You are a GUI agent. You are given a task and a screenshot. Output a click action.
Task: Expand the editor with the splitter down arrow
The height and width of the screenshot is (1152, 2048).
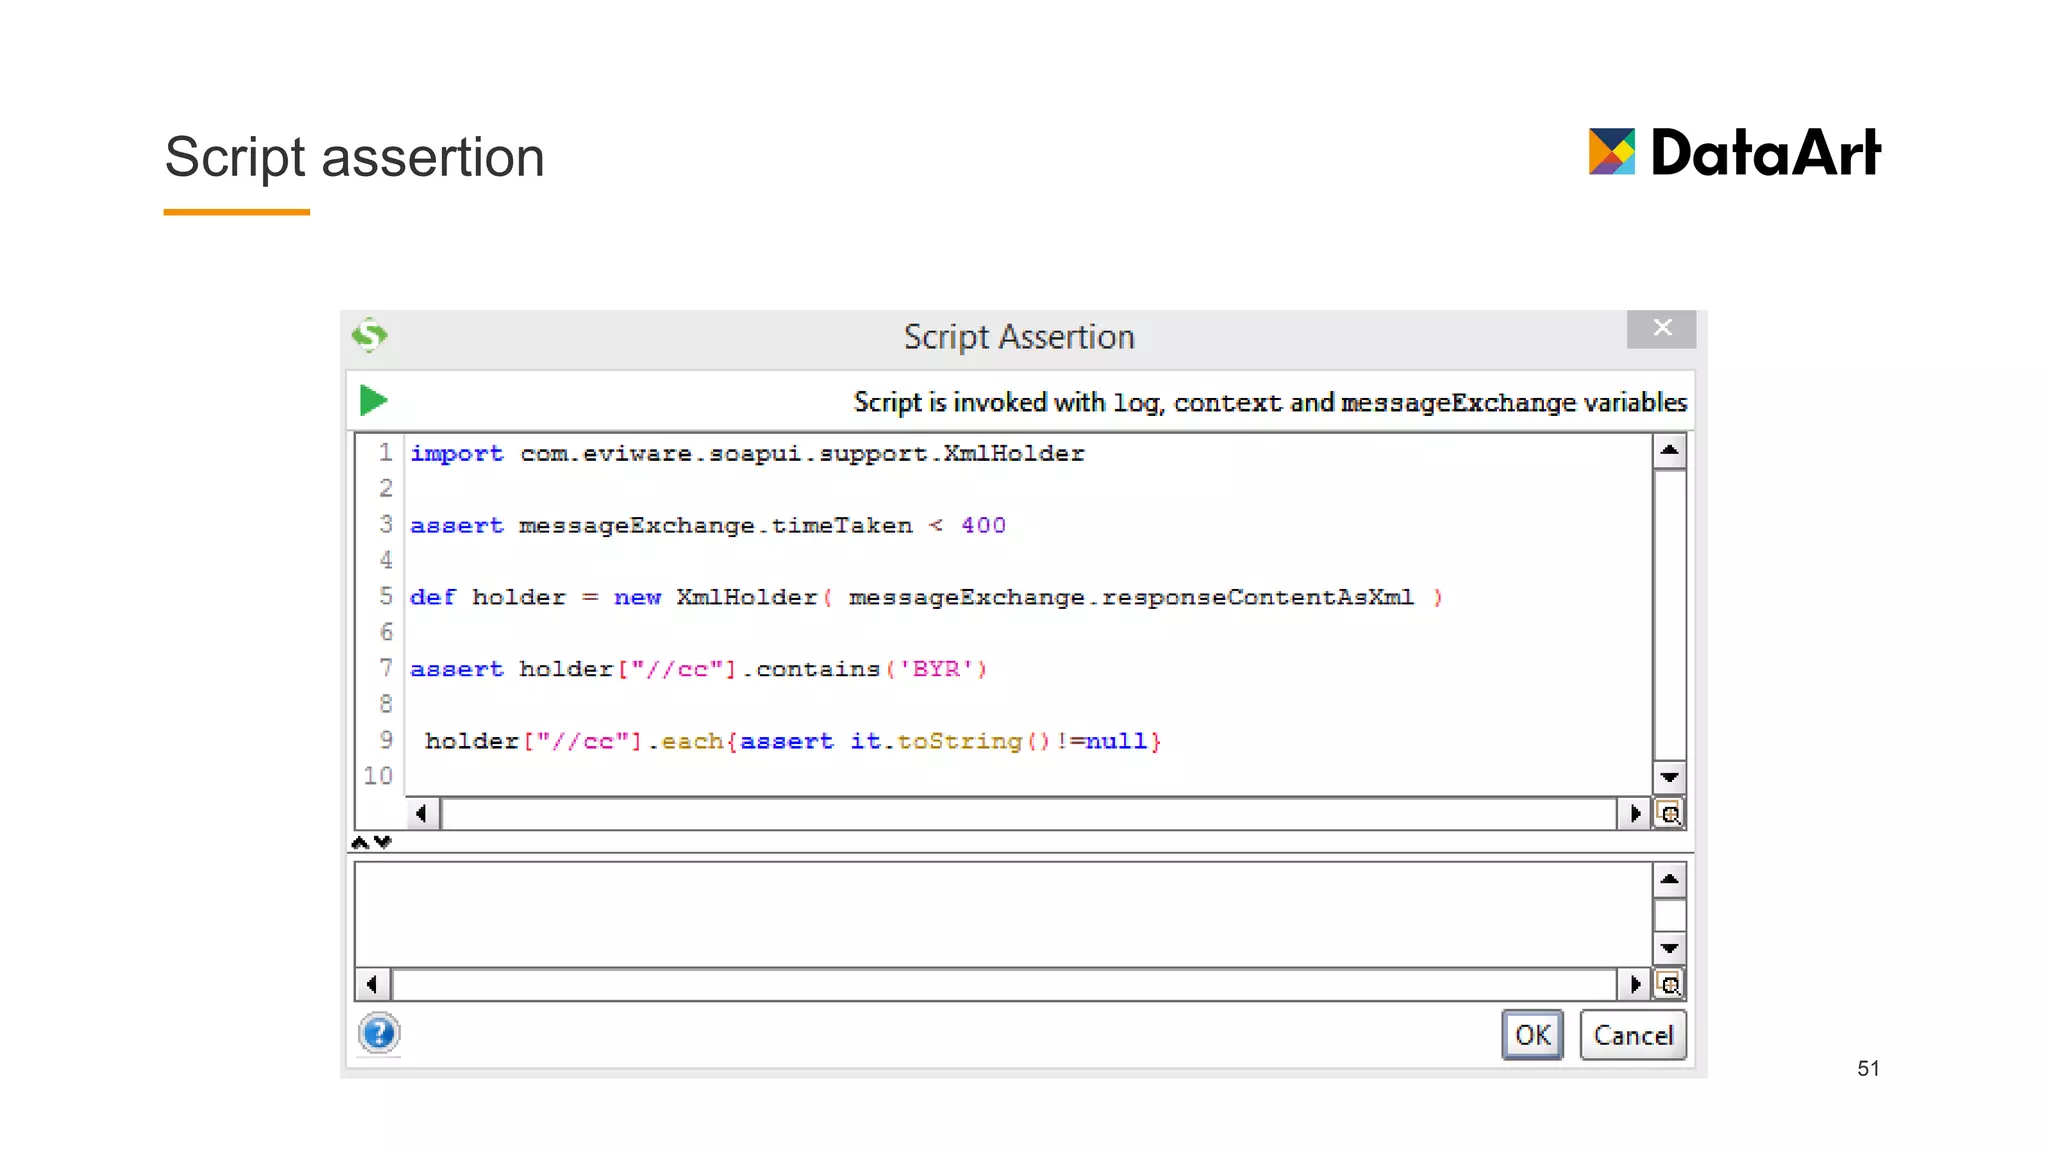click(x=383, y=842)
